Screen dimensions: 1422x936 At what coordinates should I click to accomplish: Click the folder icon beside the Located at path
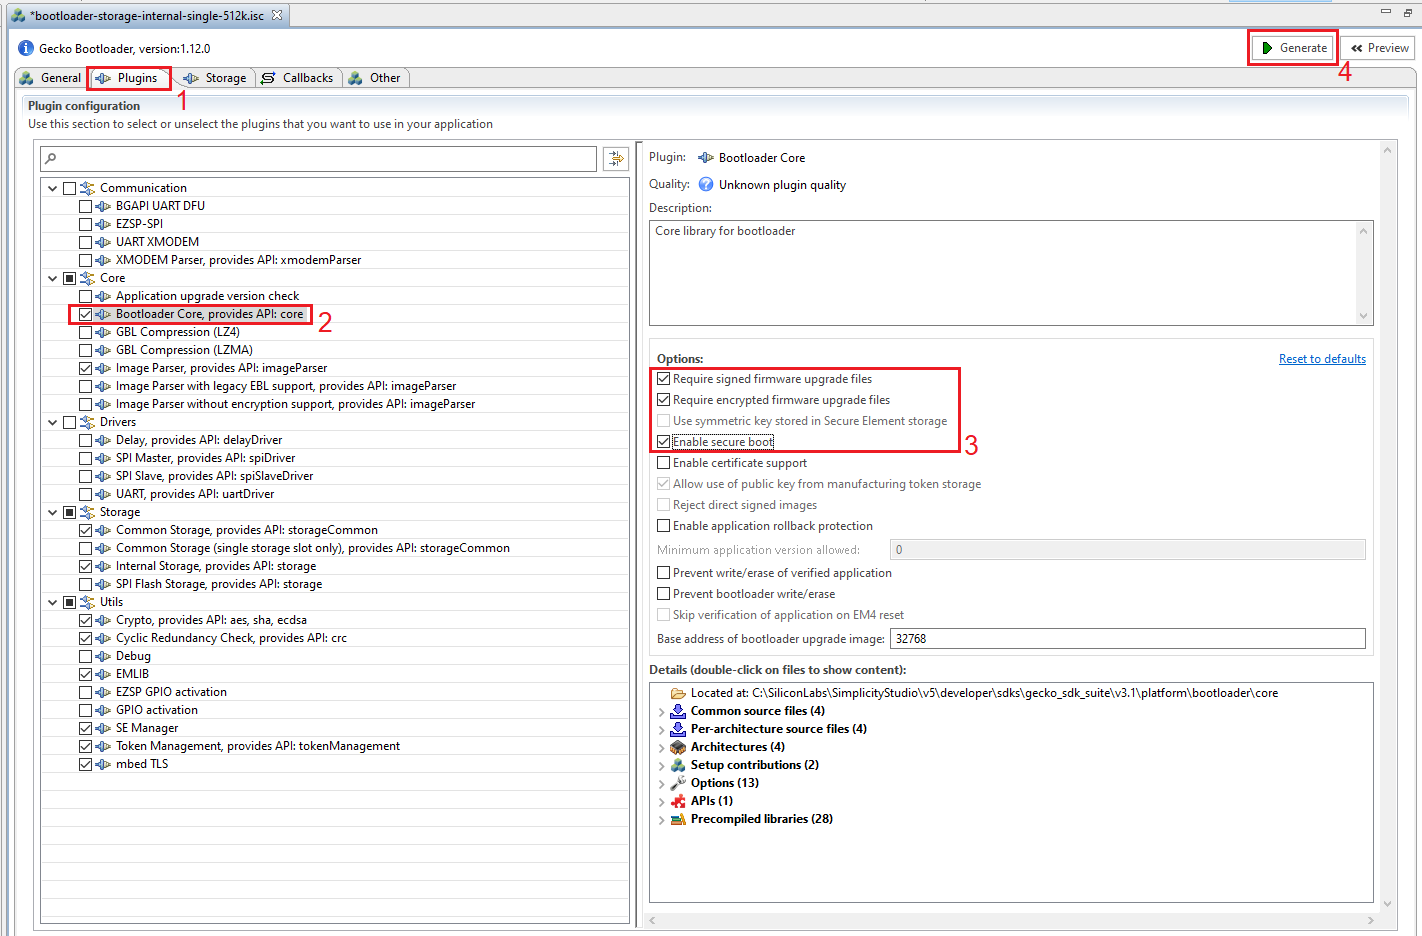(x=679, y=692)
